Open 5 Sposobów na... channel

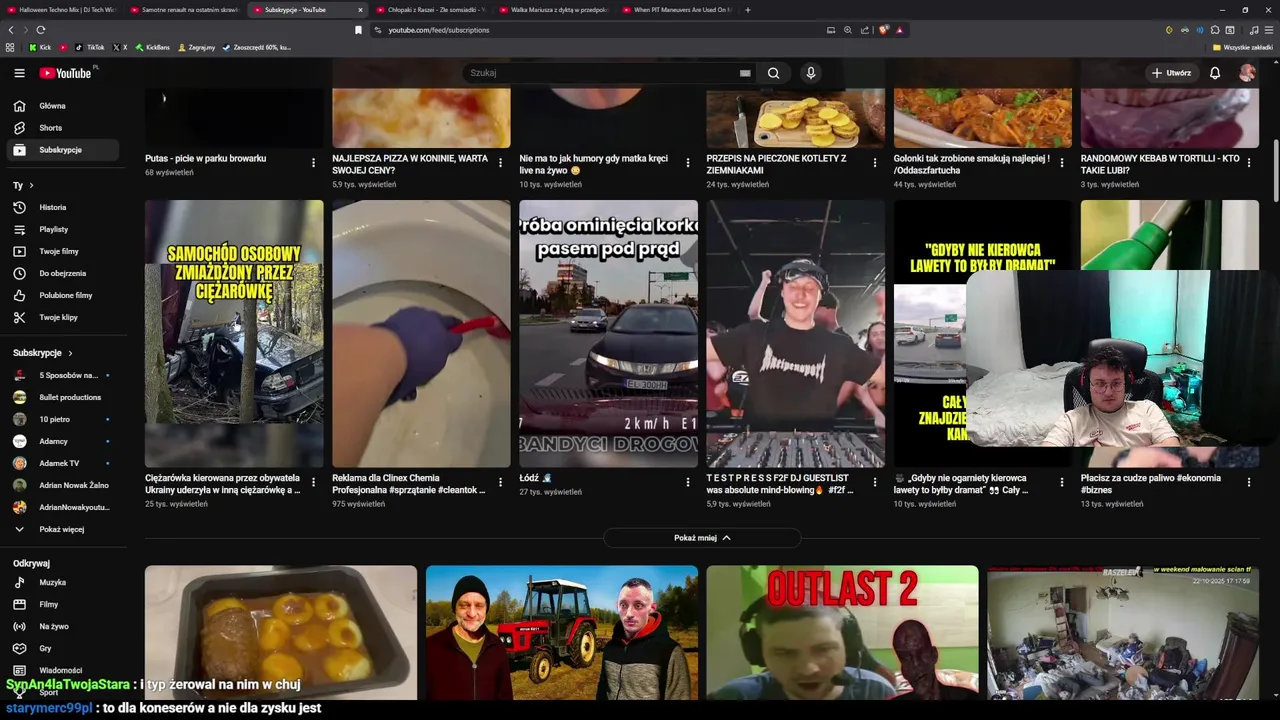(x=64, y=375)
